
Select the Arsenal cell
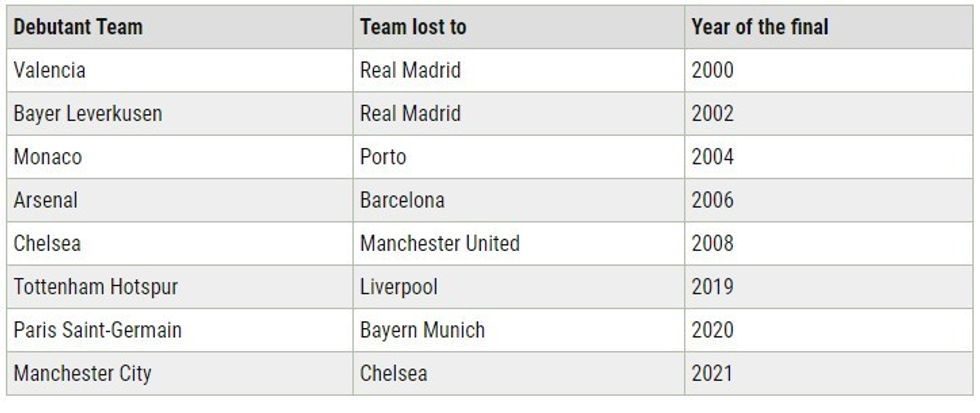[x=46, y=200]
